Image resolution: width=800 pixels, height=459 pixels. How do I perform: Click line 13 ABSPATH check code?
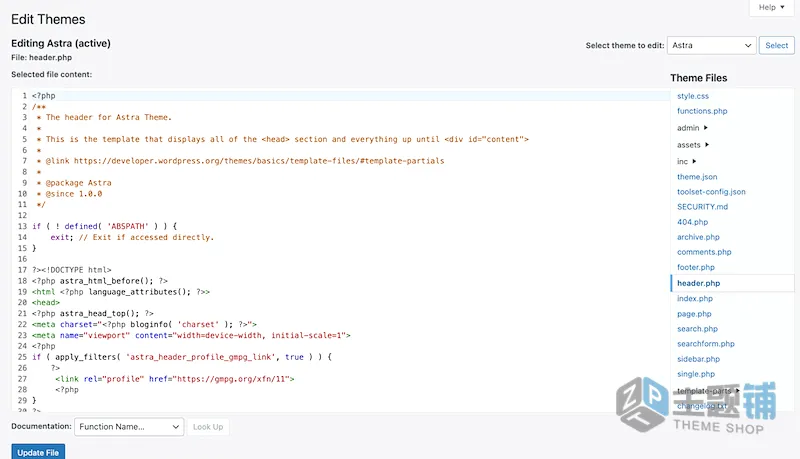pos(105,226)
